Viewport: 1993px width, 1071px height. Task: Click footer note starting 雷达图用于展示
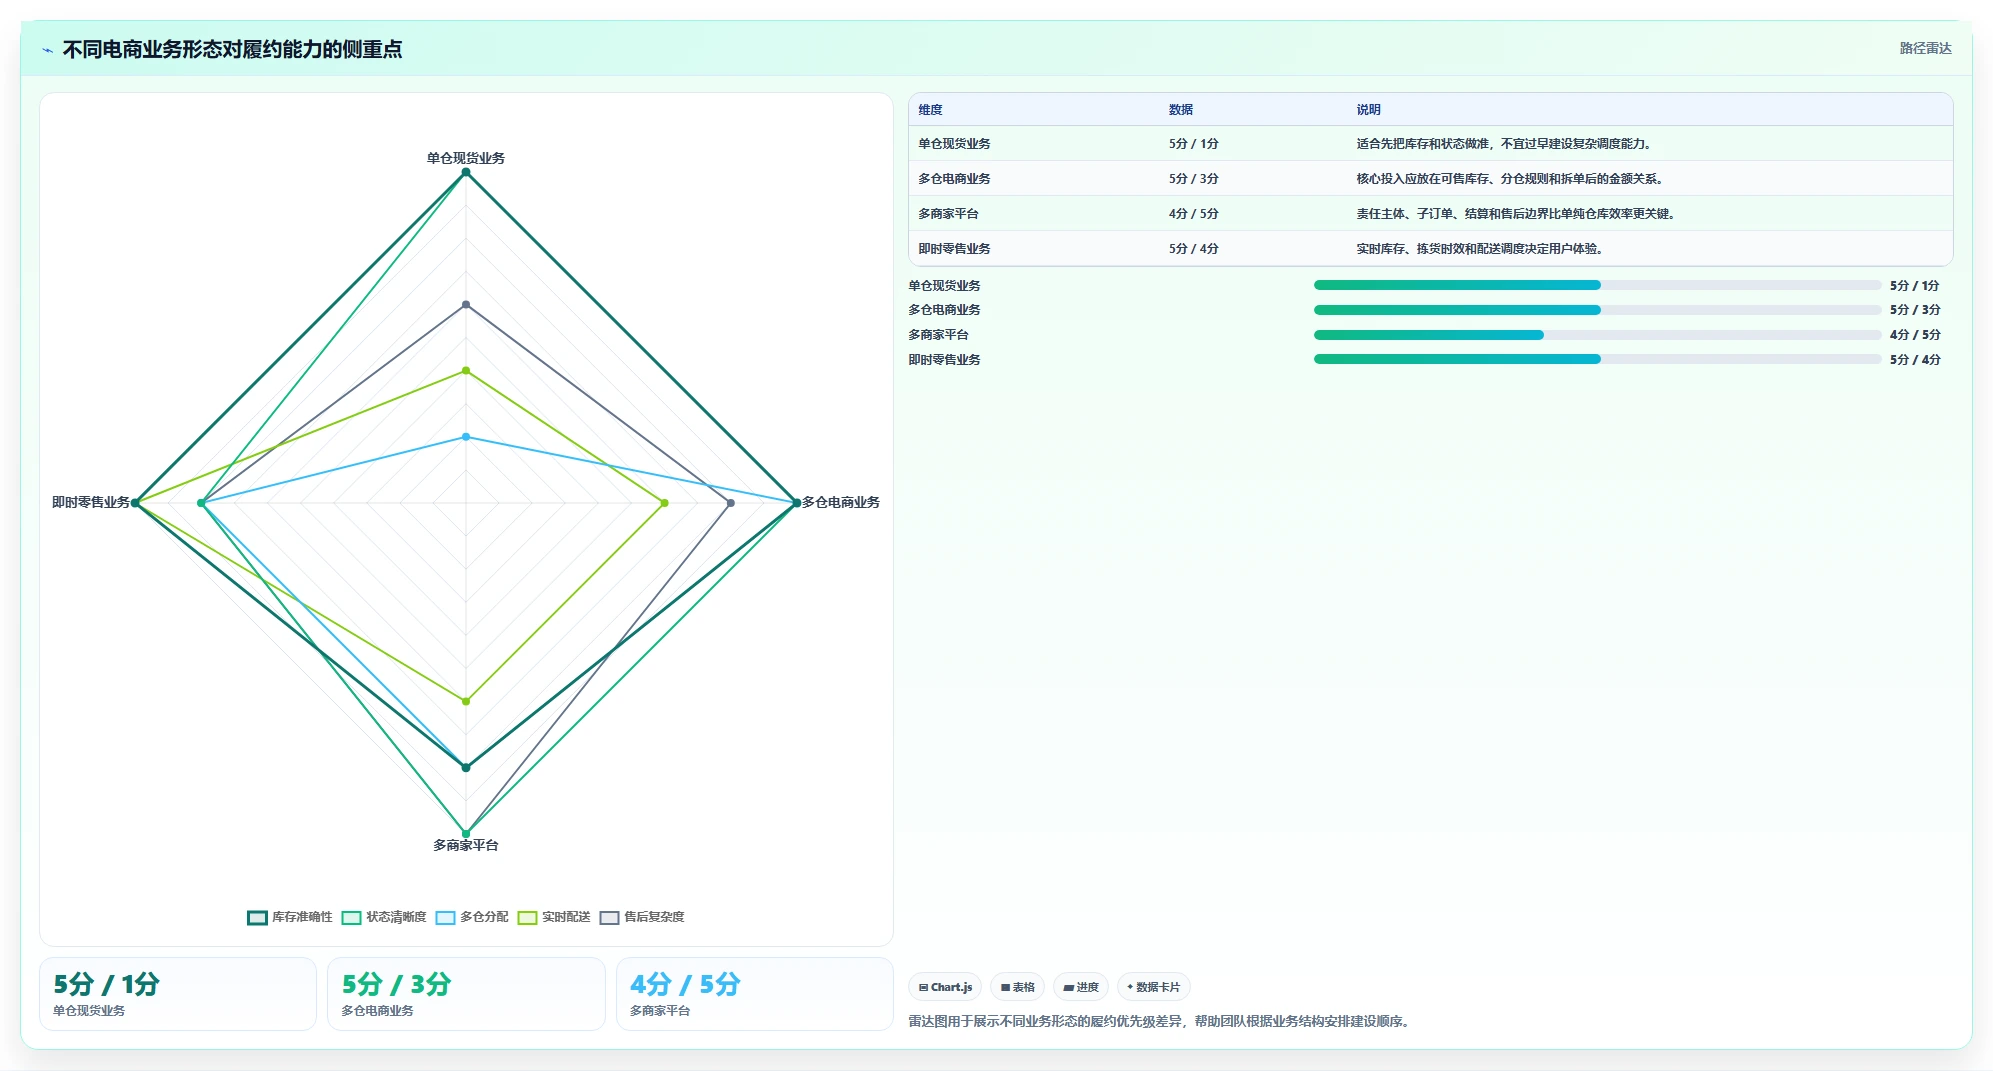click(1161, 1022)
